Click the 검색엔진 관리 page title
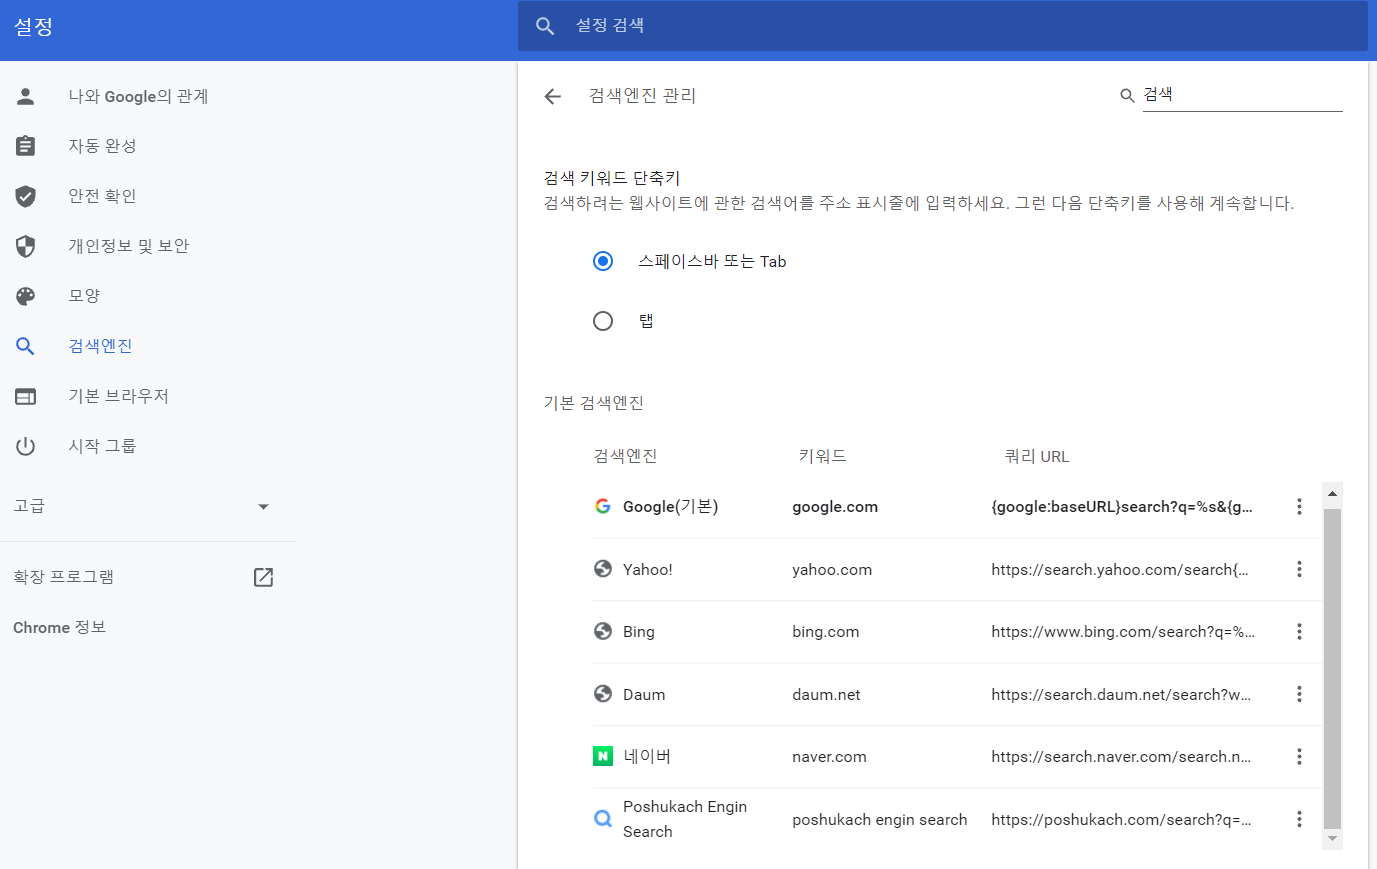Viewport: 1377px width, 869px height. (x=642, y=95)
